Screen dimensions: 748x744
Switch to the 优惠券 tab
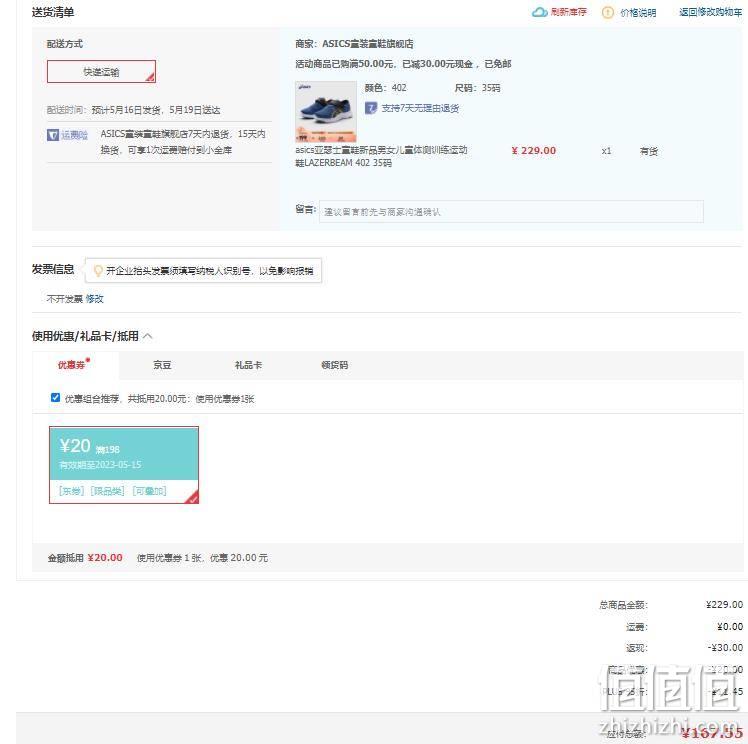[75, 365]
